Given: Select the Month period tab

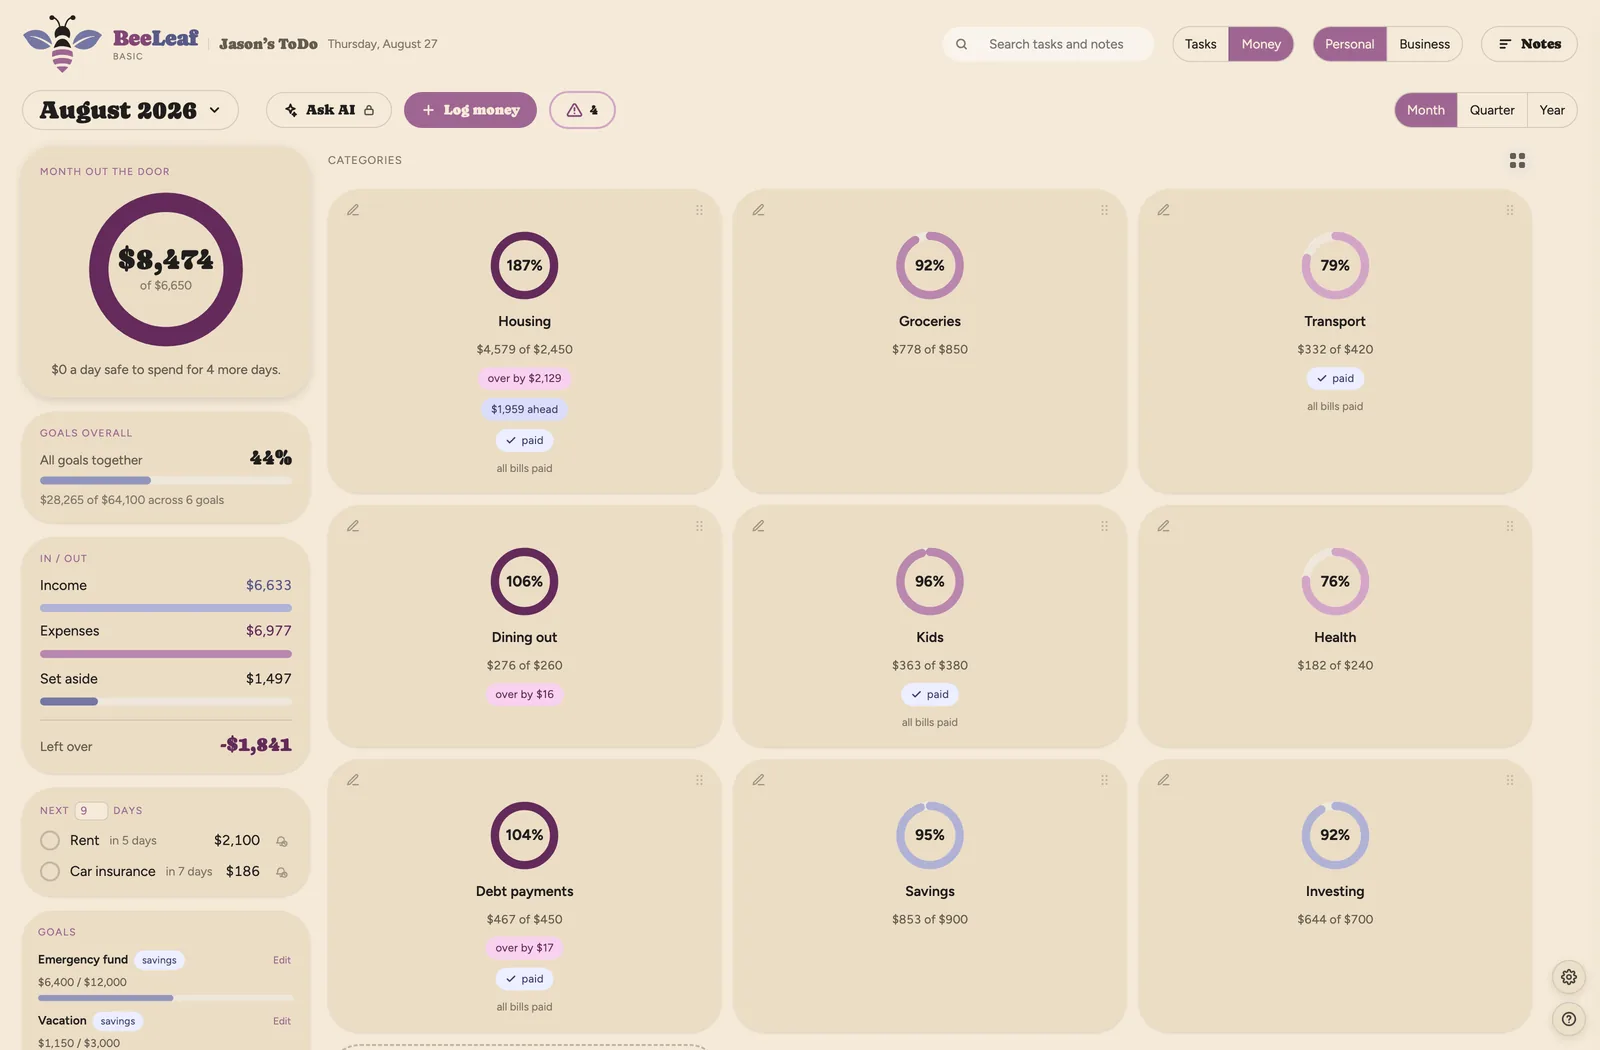Looking at the screenshot, I should point(1425,110).
